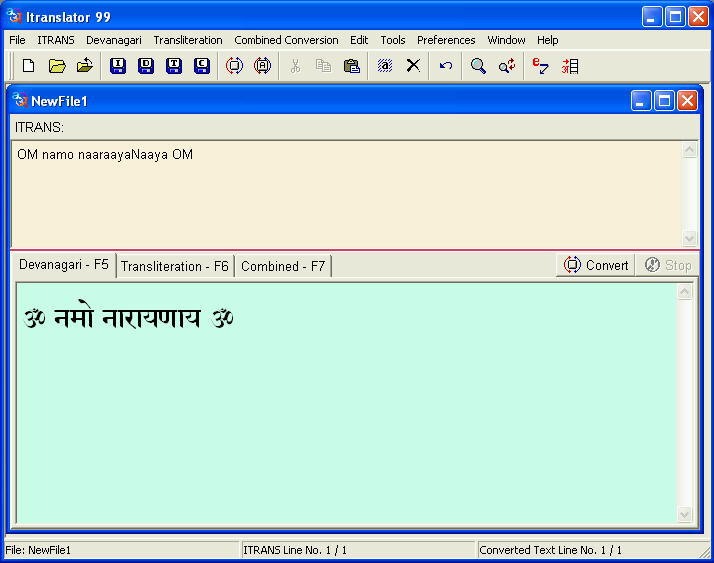Click the Convert All icon with letter A

click(x=263, y=66)
